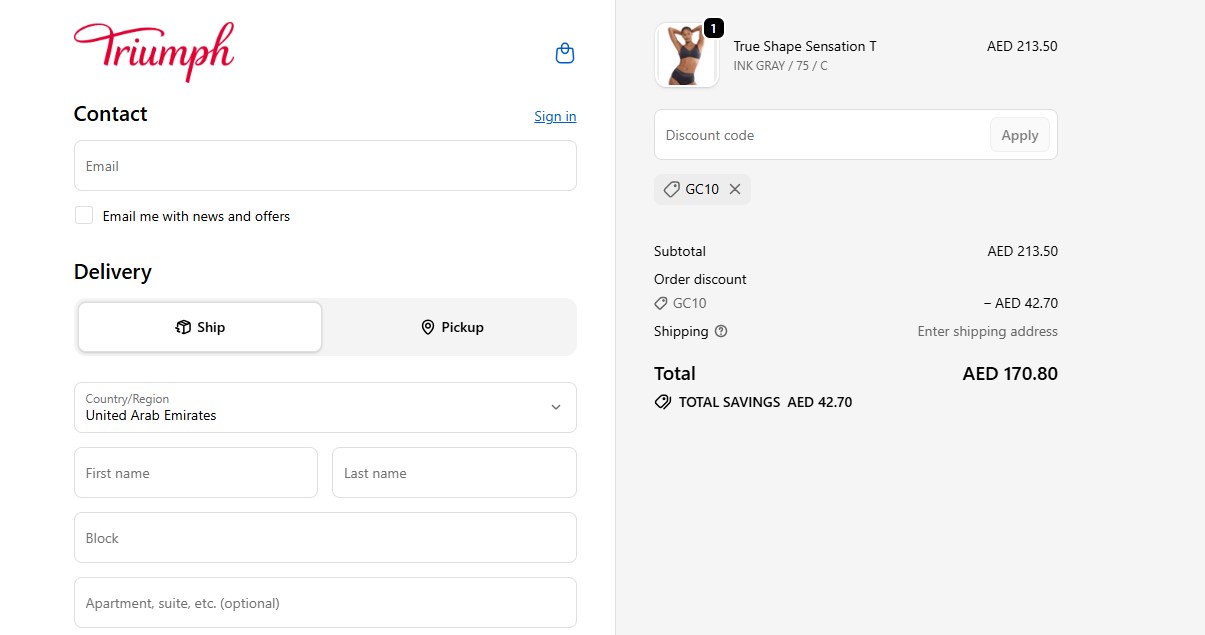Click the shipping help question mark icon

pyautogui.click(x=721, y=331)
